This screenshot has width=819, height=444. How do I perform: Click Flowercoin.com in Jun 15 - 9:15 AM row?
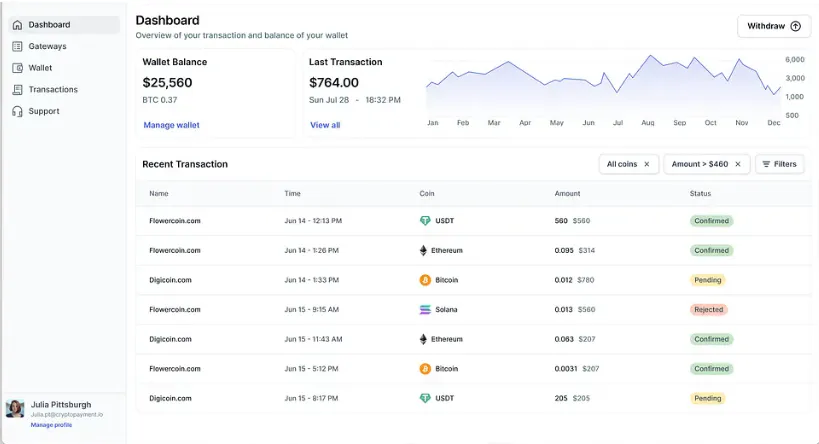pyautogui.click(x=175, y=310)
